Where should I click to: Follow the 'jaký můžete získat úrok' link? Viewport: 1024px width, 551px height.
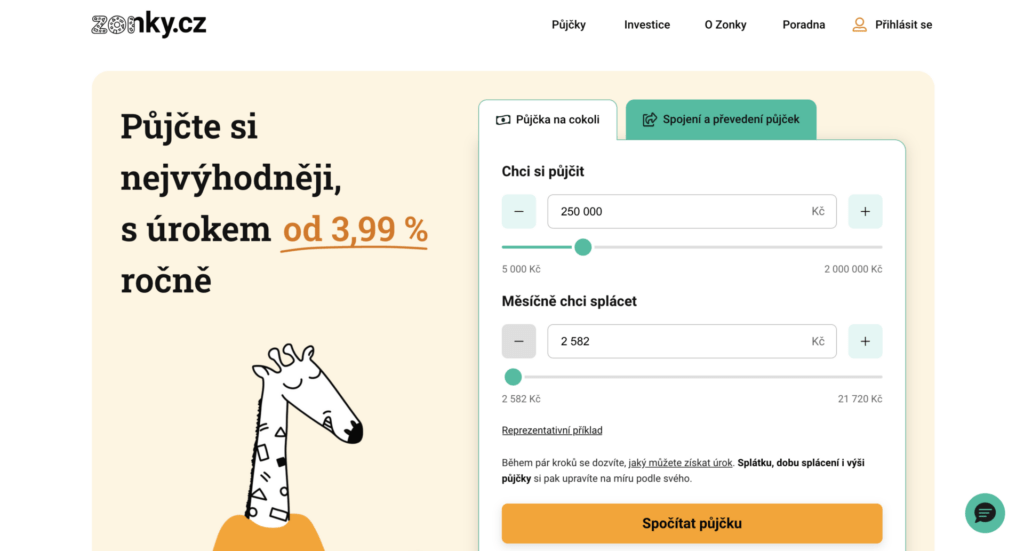point(680,463)
